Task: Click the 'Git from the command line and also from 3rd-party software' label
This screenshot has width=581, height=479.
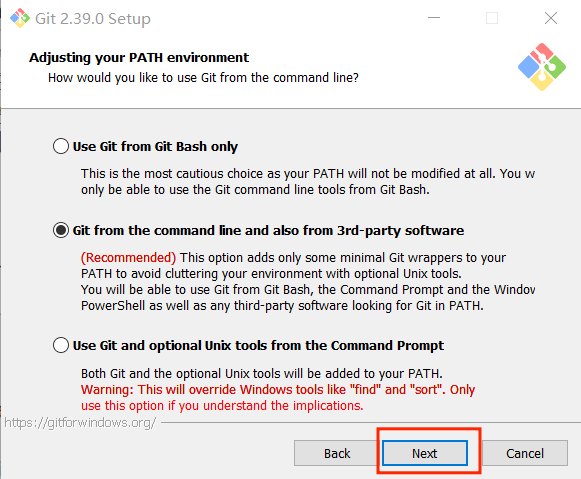Action: tap(268, 230)
